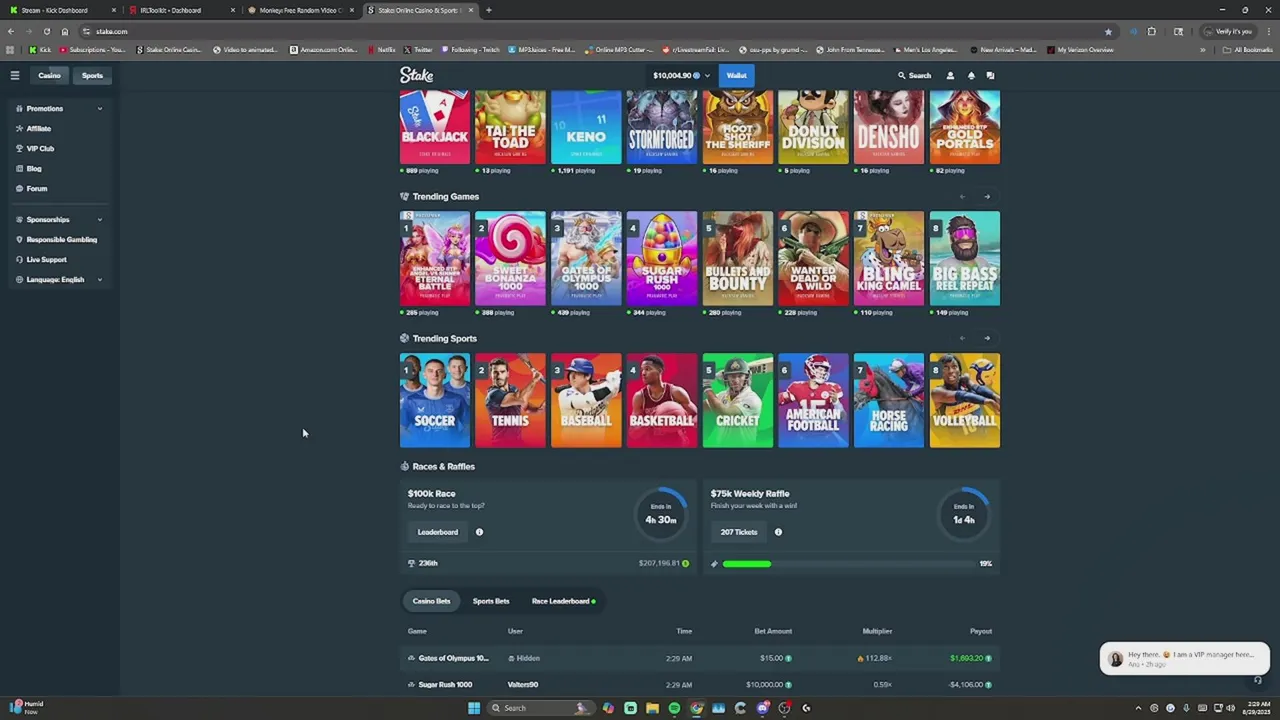Open the Blackjack game thumbnail

click(x=435, y=127)
